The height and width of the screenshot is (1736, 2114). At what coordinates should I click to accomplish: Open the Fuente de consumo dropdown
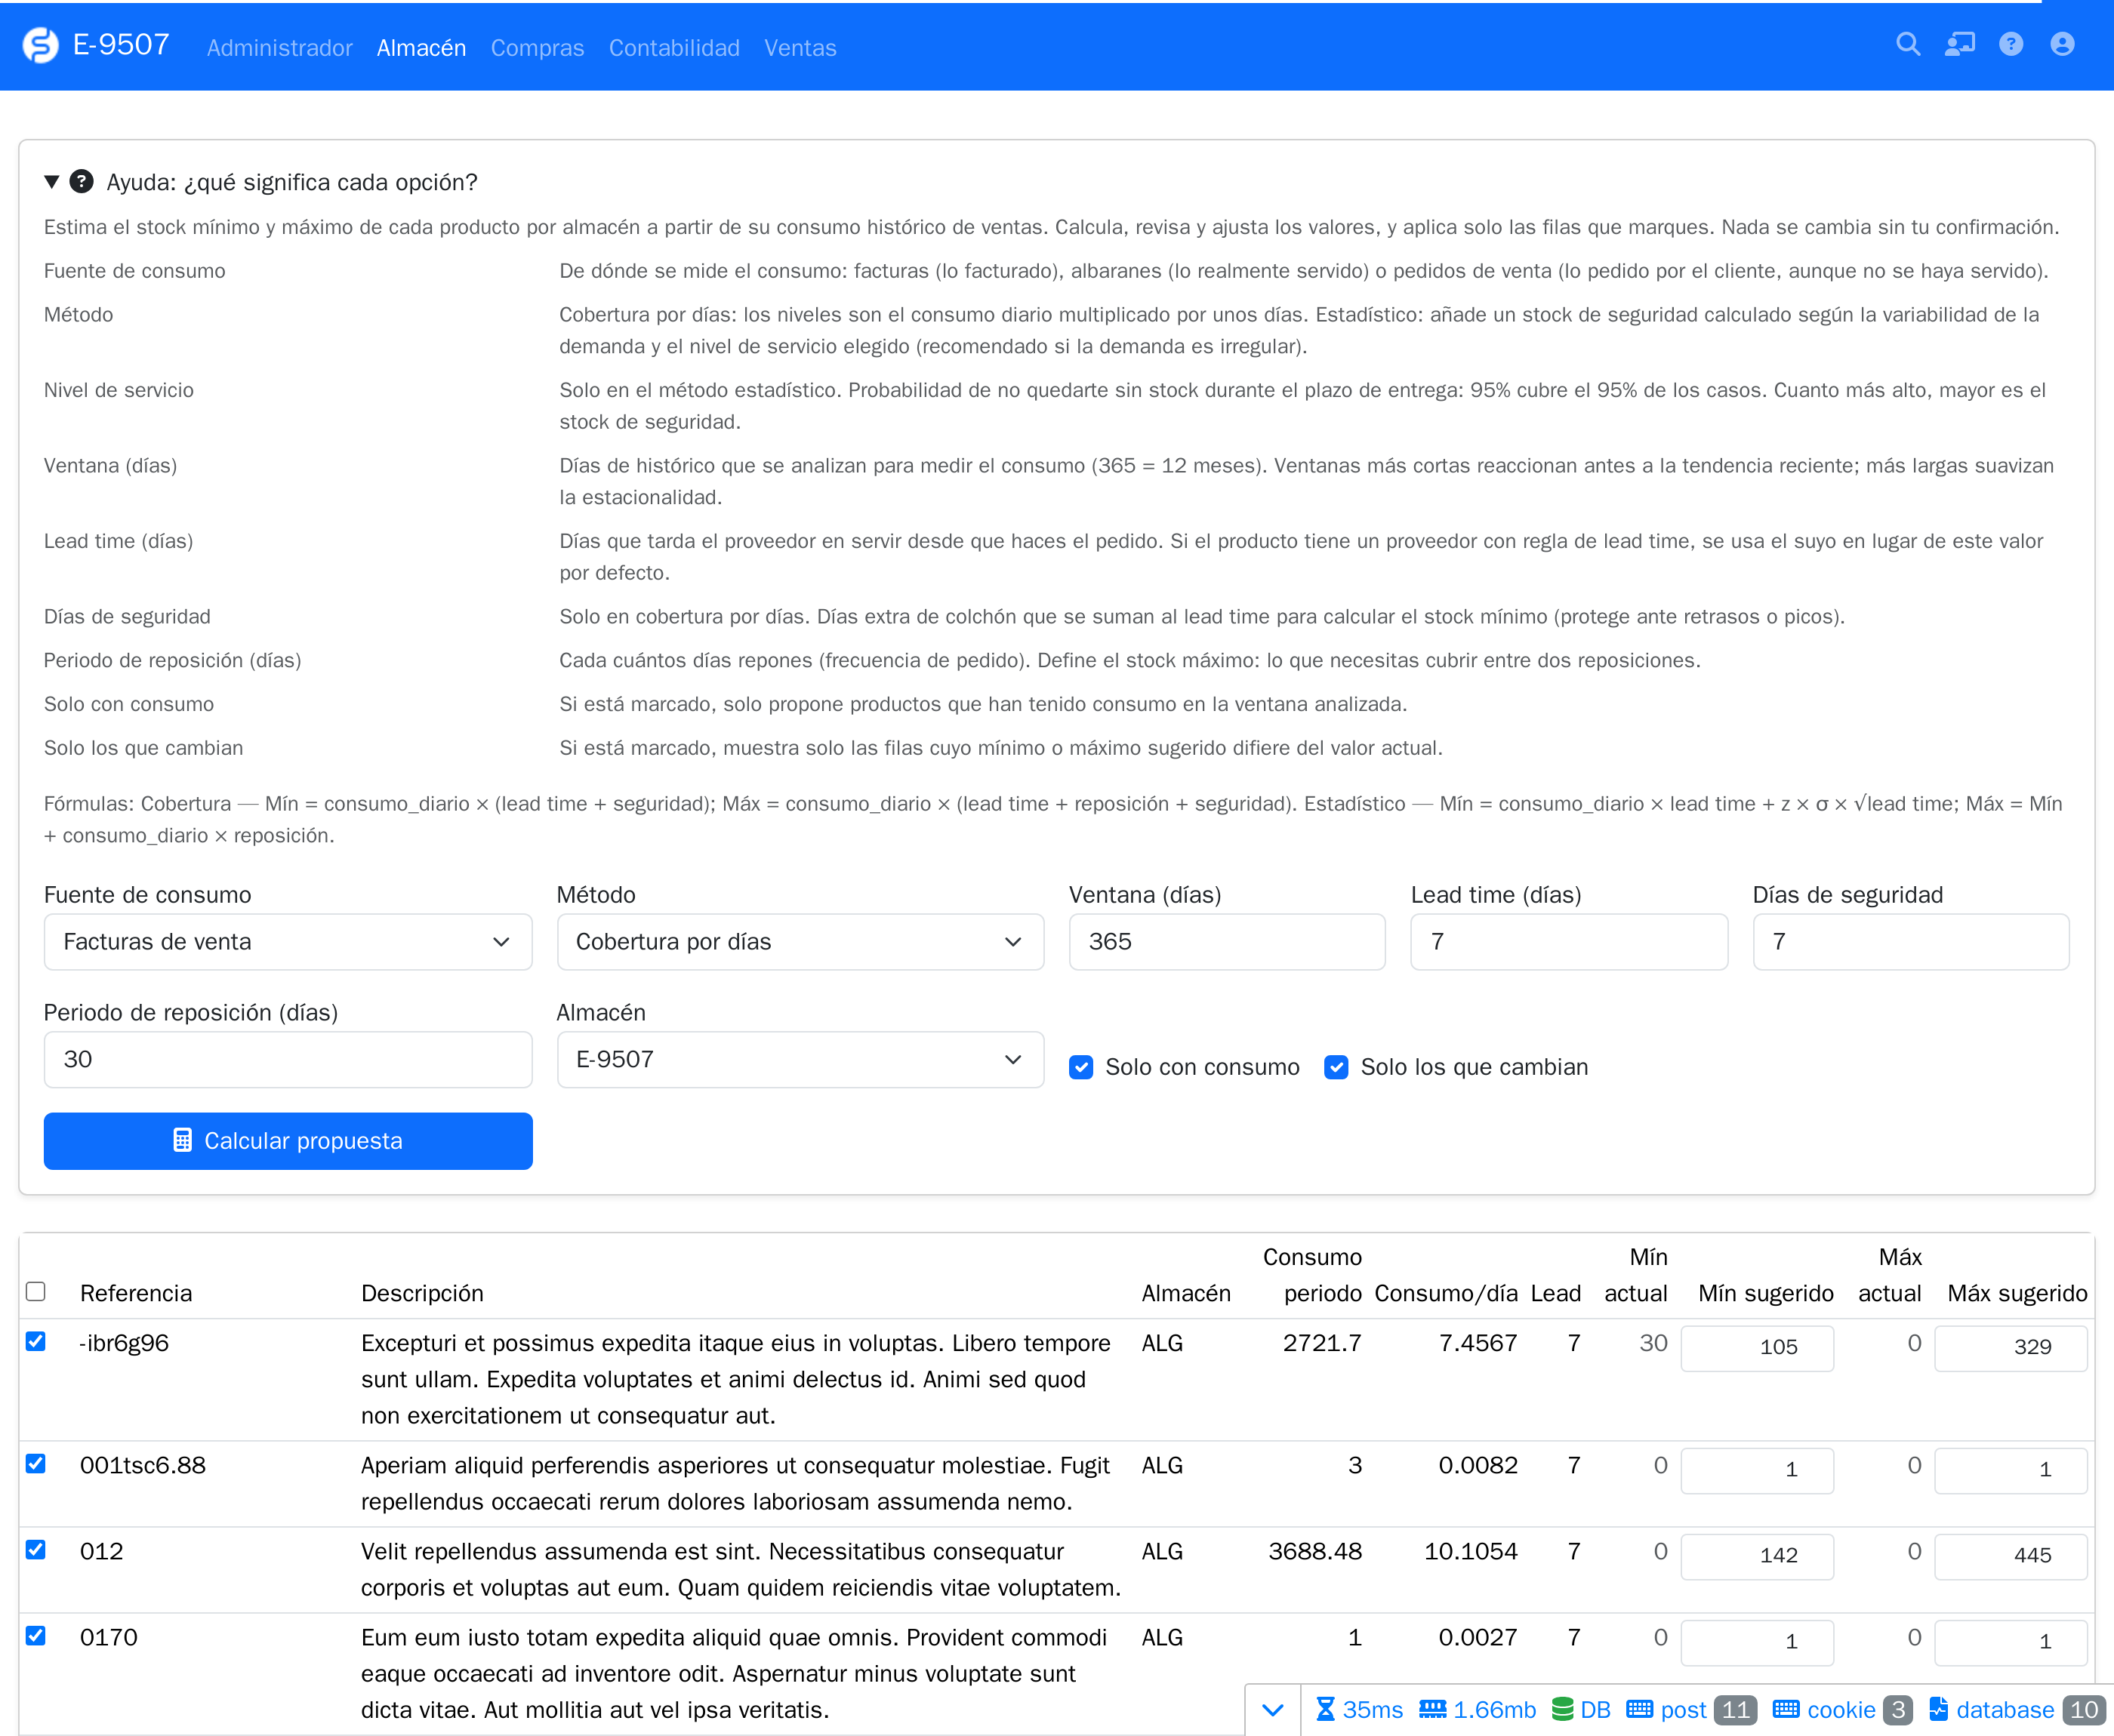(x=288, y=942)
